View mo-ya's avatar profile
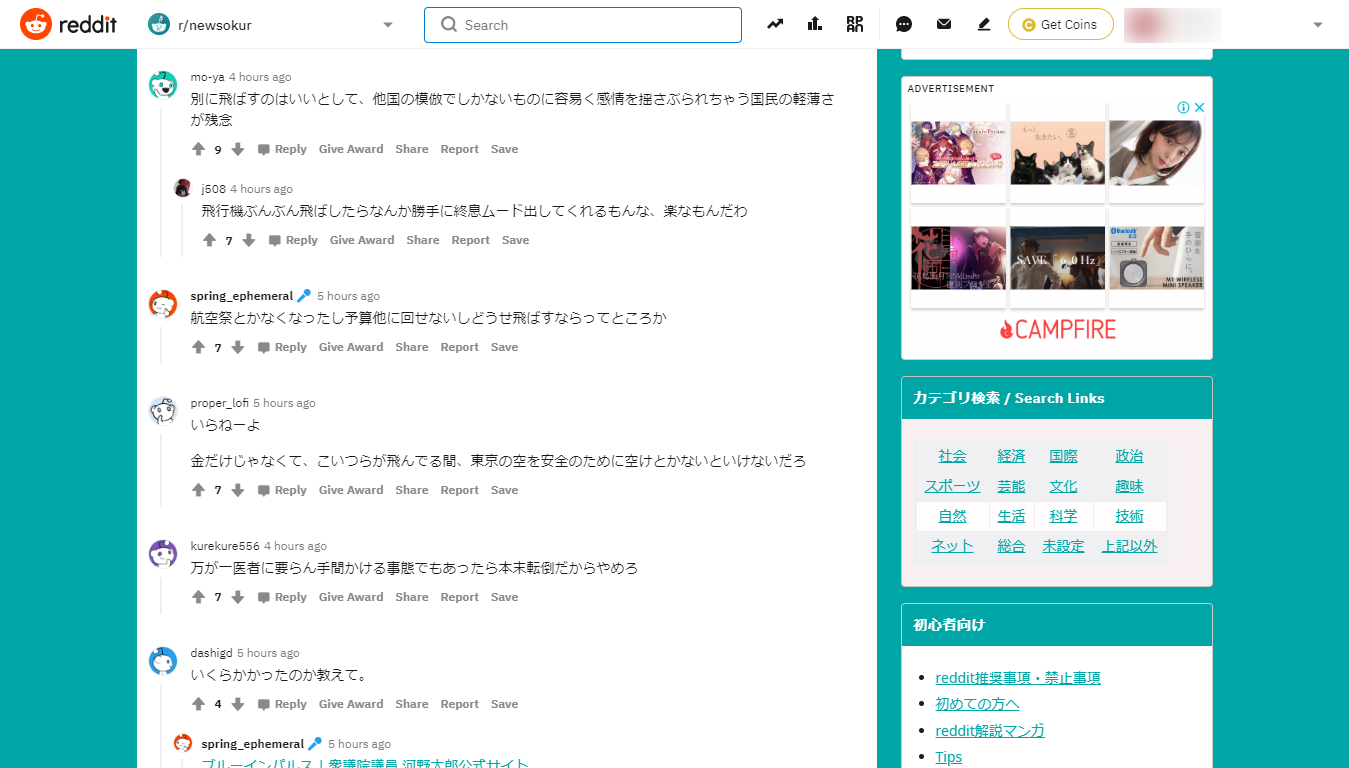The height and width of the screenshot is (768, 1349). click(163, 85)
